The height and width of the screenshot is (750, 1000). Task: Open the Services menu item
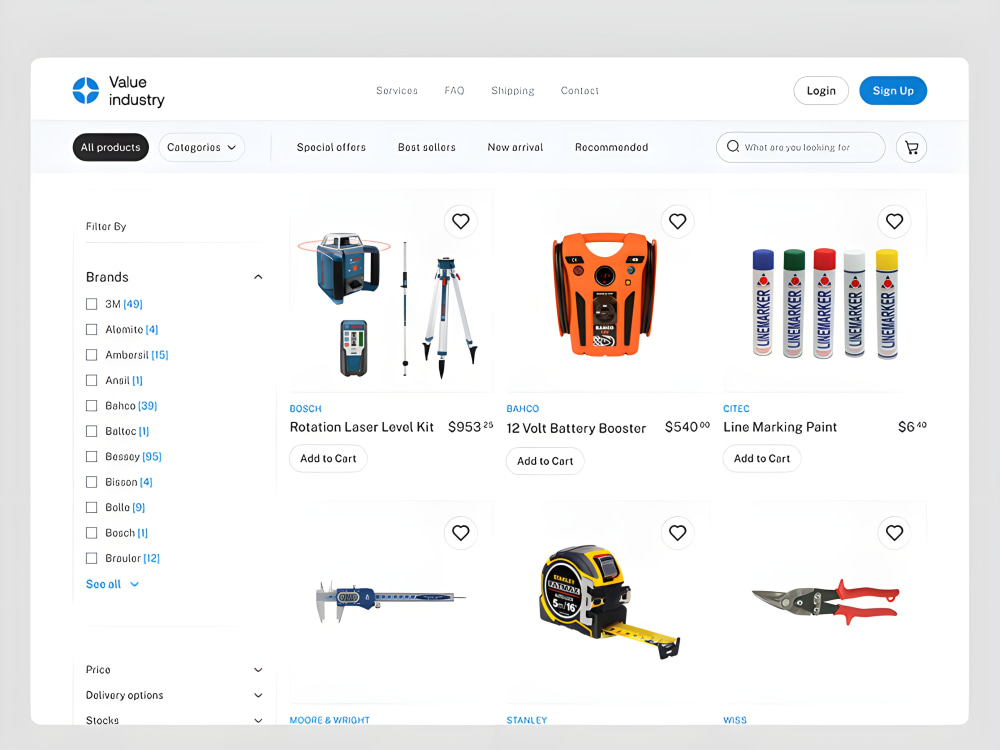(x=397, y=91)
